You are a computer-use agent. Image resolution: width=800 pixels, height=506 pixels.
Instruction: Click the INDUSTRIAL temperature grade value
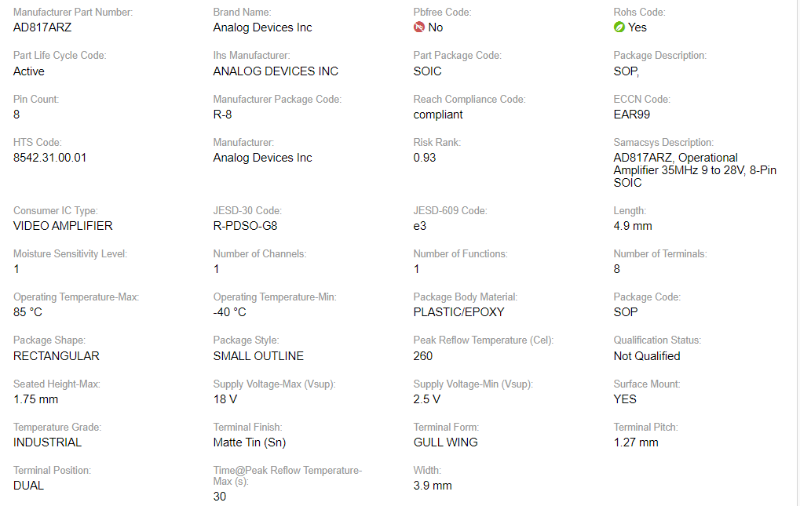coord(47,442)
